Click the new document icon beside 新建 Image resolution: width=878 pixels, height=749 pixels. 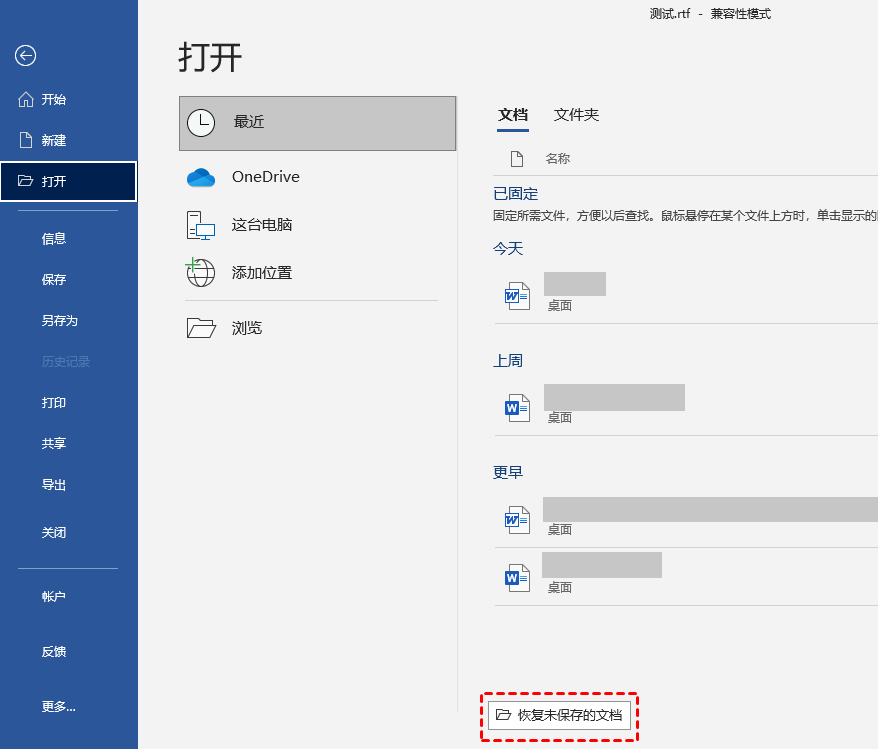(x=26, y=140)
